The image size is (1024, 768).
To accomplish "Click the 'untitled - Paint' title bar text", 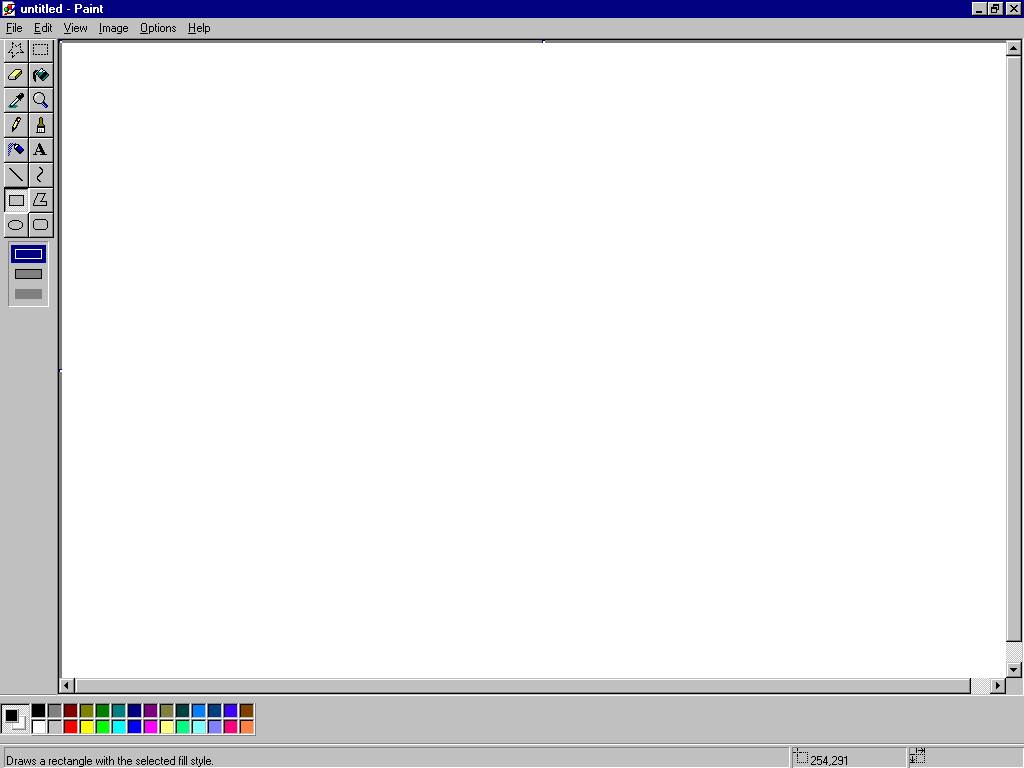I will (x=62, y=9).
